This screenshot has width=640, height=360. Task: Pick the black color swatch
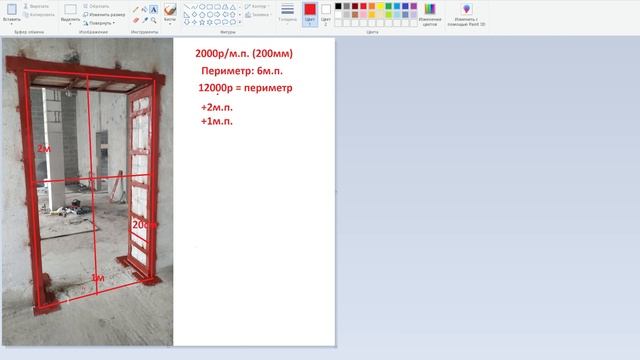338,6
